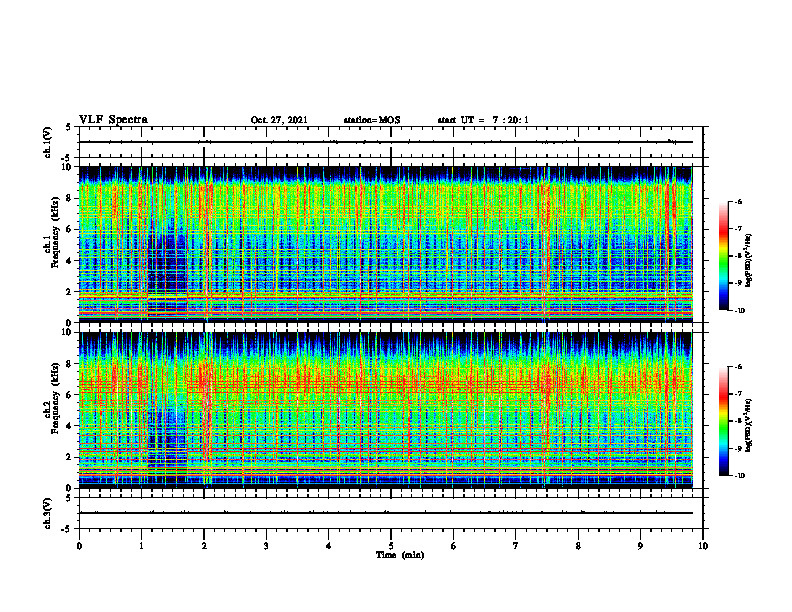The image size is (792, 612).
Task: Click the "4" kHz tick on ch.1 frequency axis
Action: (70, 261)
